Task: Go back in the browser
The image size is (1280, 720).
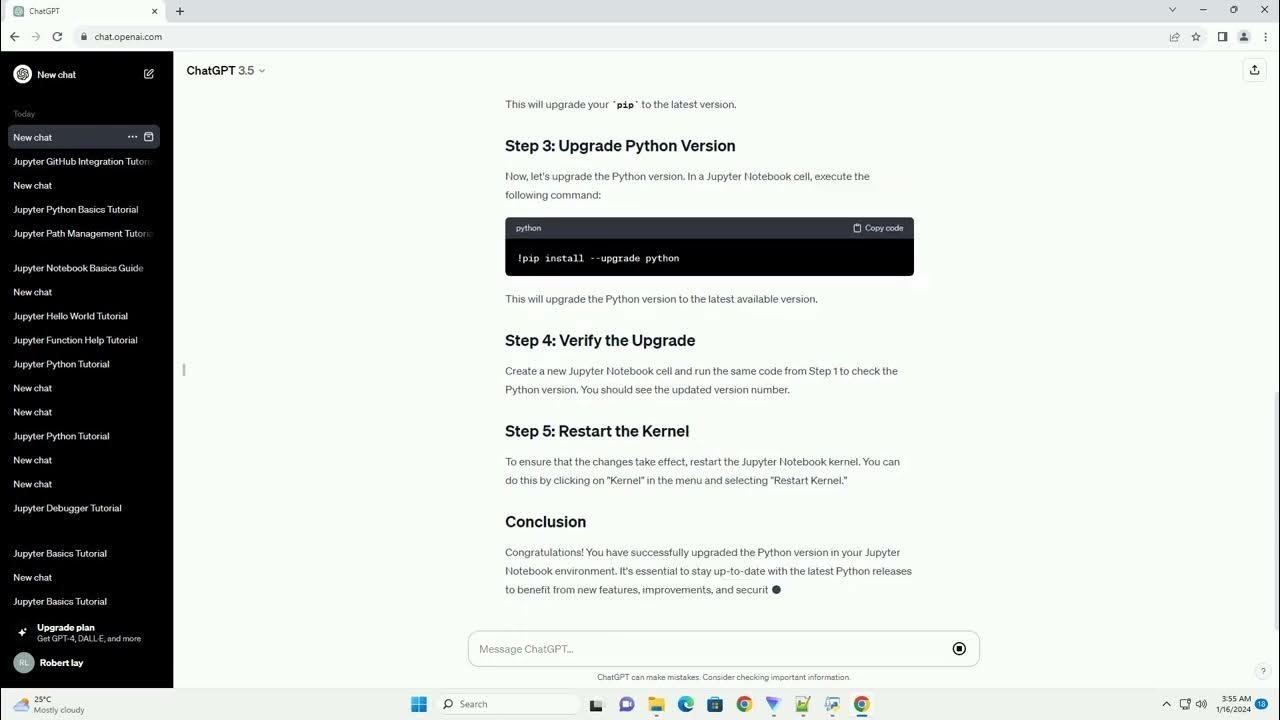Action: [14, 37]
